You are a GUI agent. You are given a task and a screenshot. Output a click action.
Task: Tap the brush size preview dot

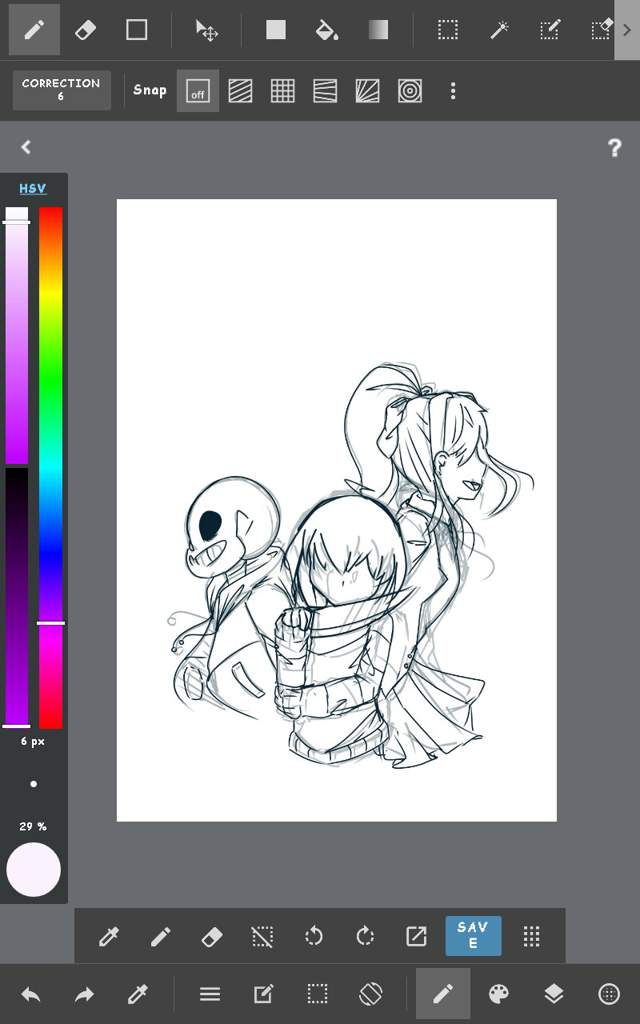coord(33,784)
